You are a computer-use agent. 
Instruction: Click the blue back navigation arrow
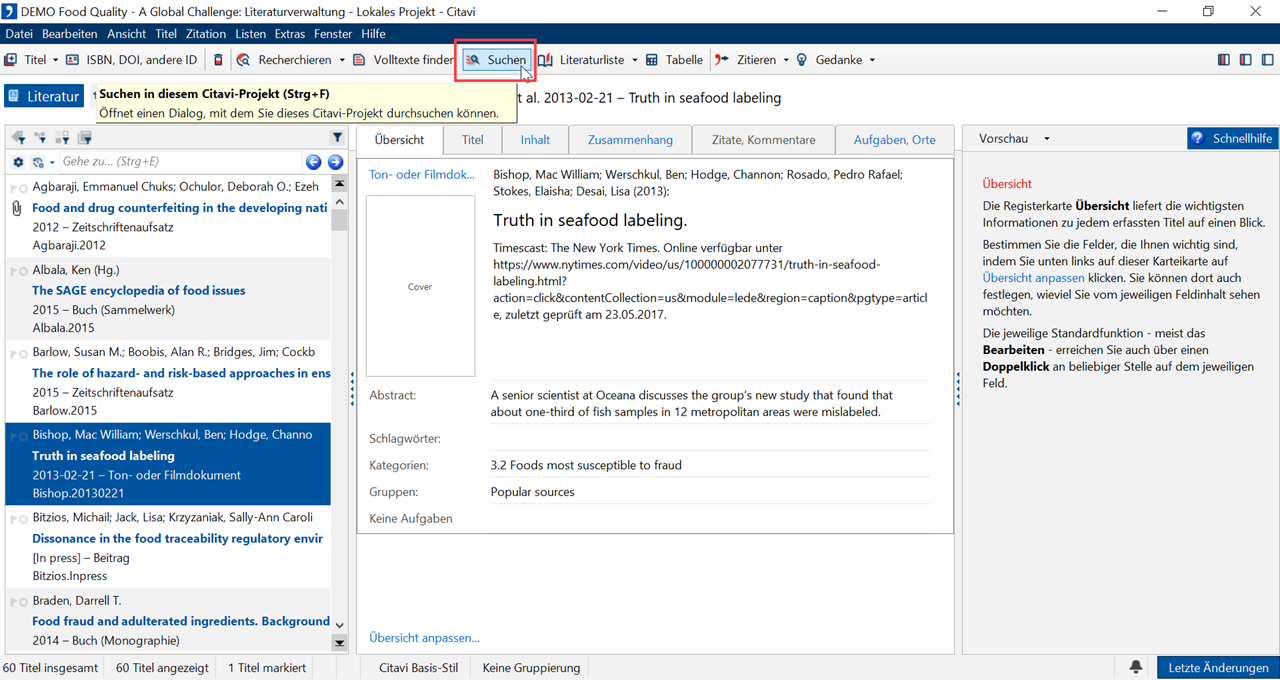point(313,162)
